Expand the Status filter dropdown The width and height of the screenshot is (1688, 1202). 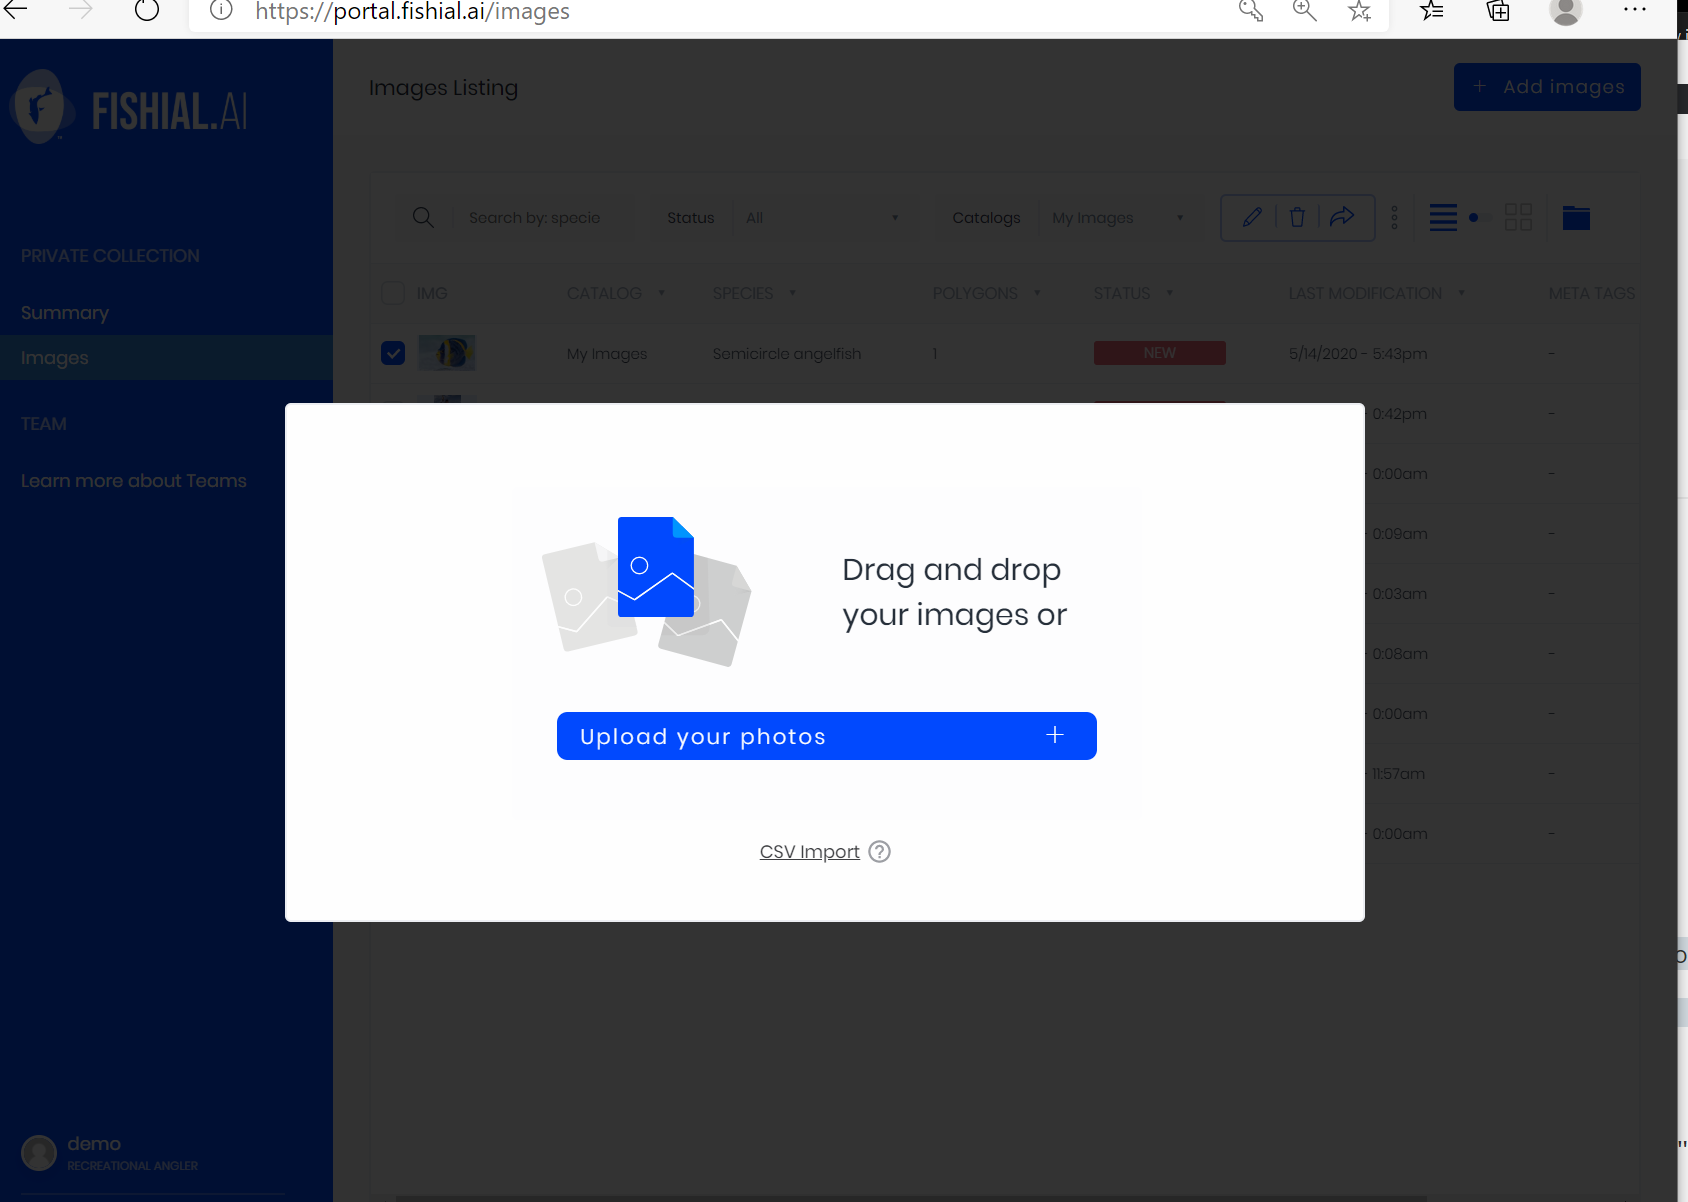pyautogui.click(x=820, y=218)
